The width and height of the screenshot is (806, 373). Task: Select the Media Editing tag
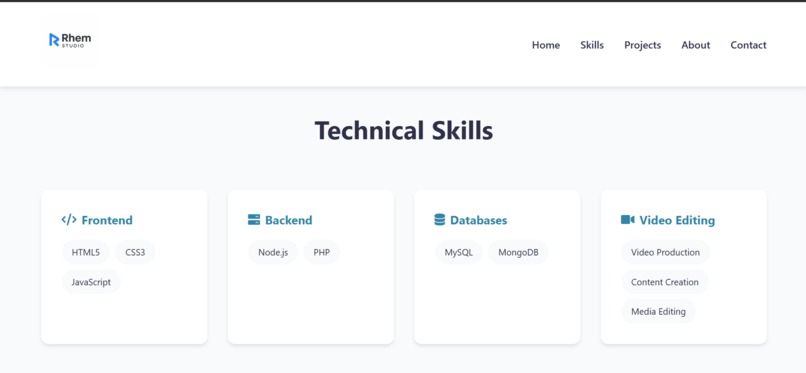[x=658, y=311]
